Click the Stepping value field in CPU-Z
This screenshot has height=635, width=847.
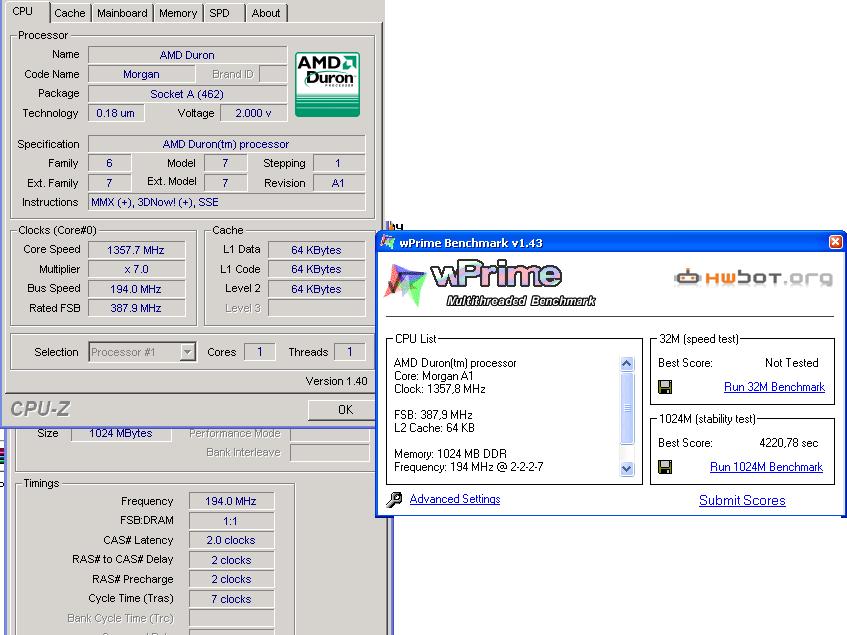pos(339,163)
